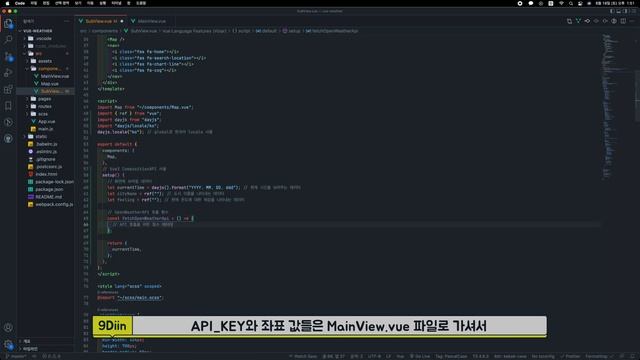Click the notifications bell in status bar

[x=632, y=356]
